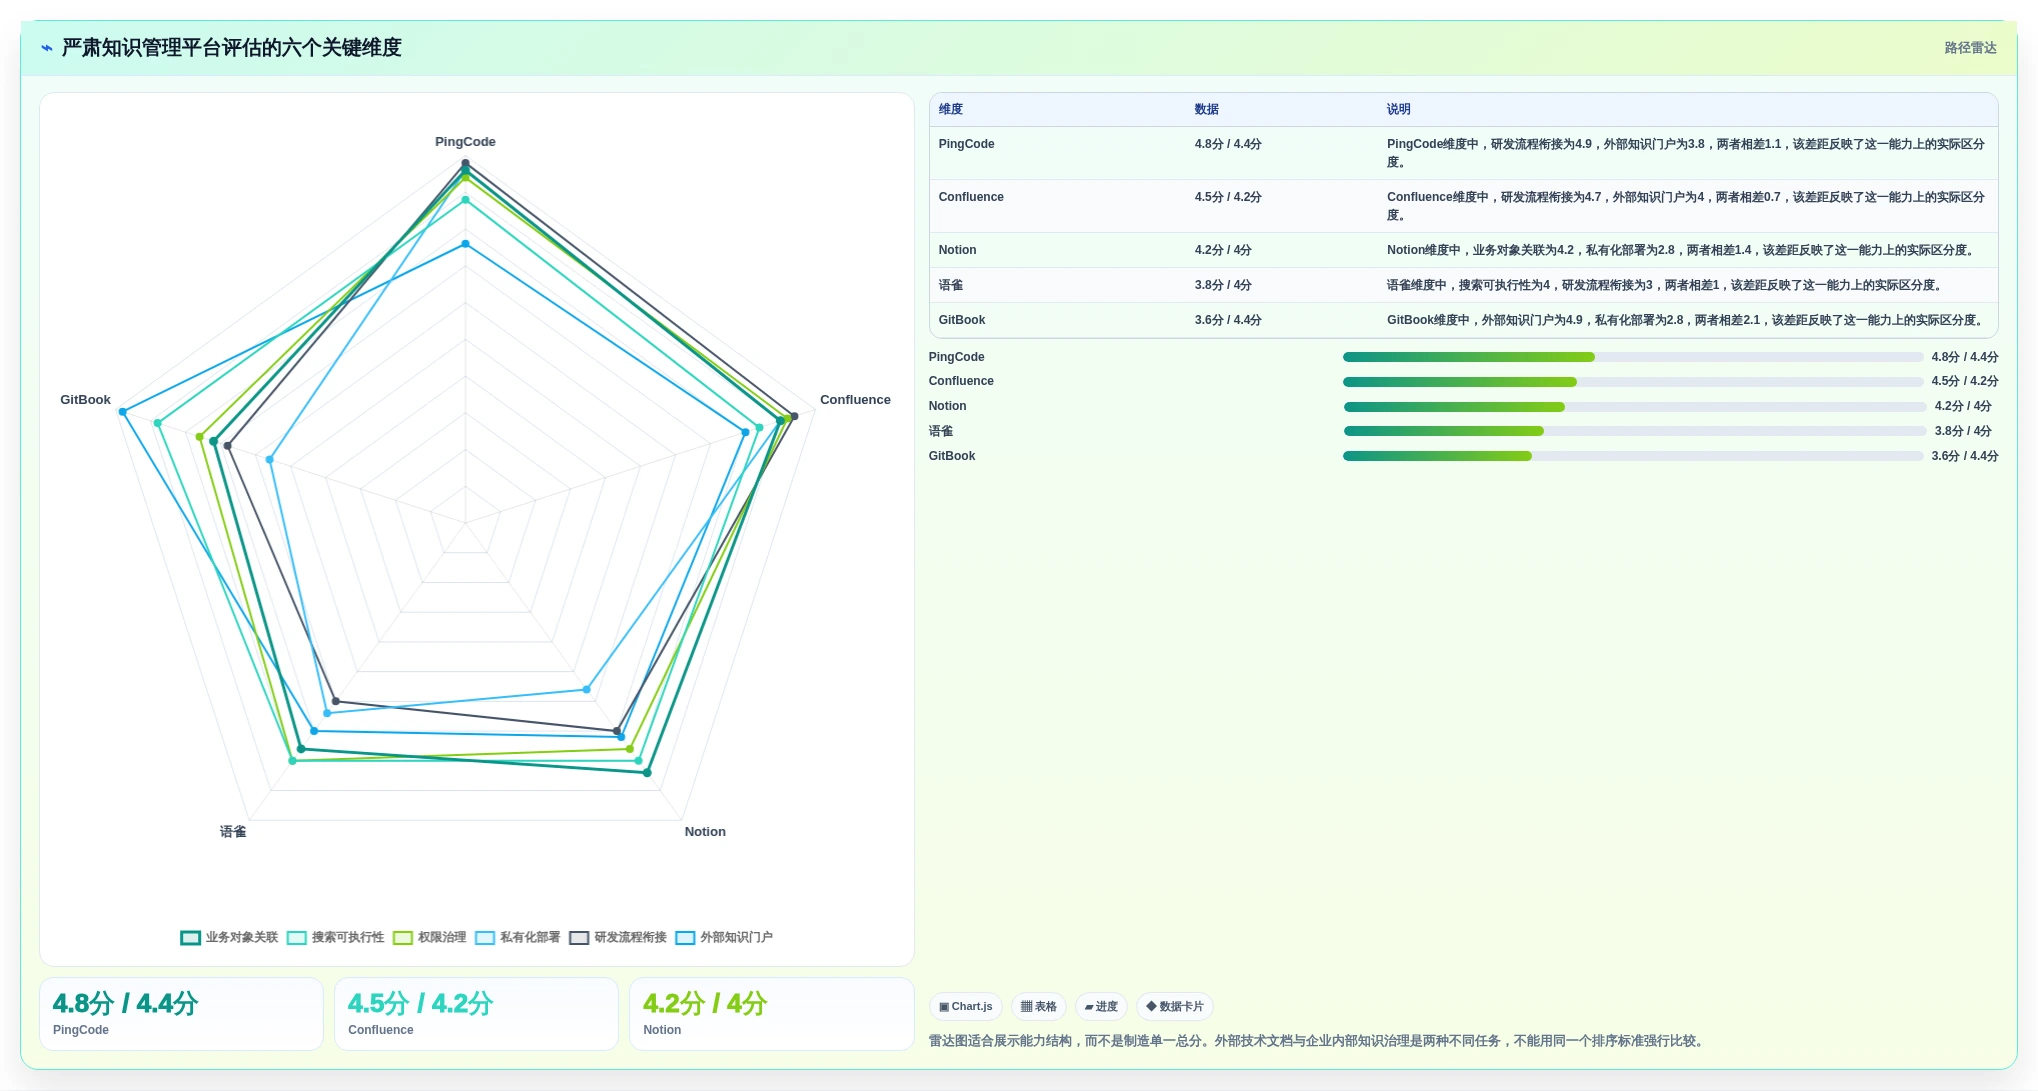The image size is (2038, 1091).
Task: Click the Notion维度中 description text
Action: (1683, 250)
